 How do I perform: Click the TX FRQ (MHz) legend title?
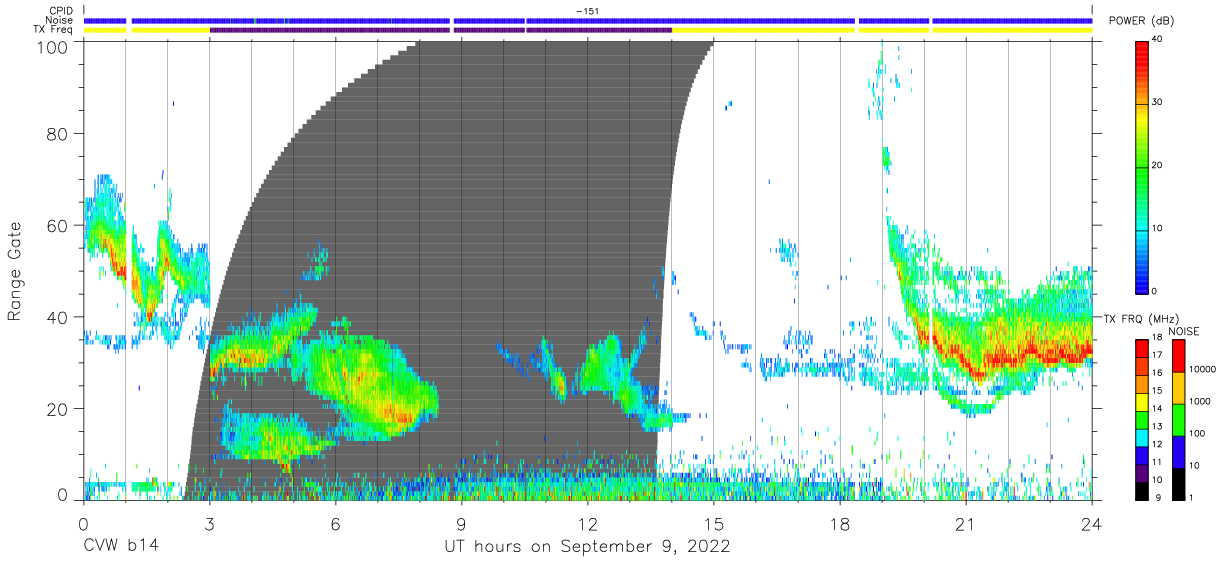(1141, 319)
